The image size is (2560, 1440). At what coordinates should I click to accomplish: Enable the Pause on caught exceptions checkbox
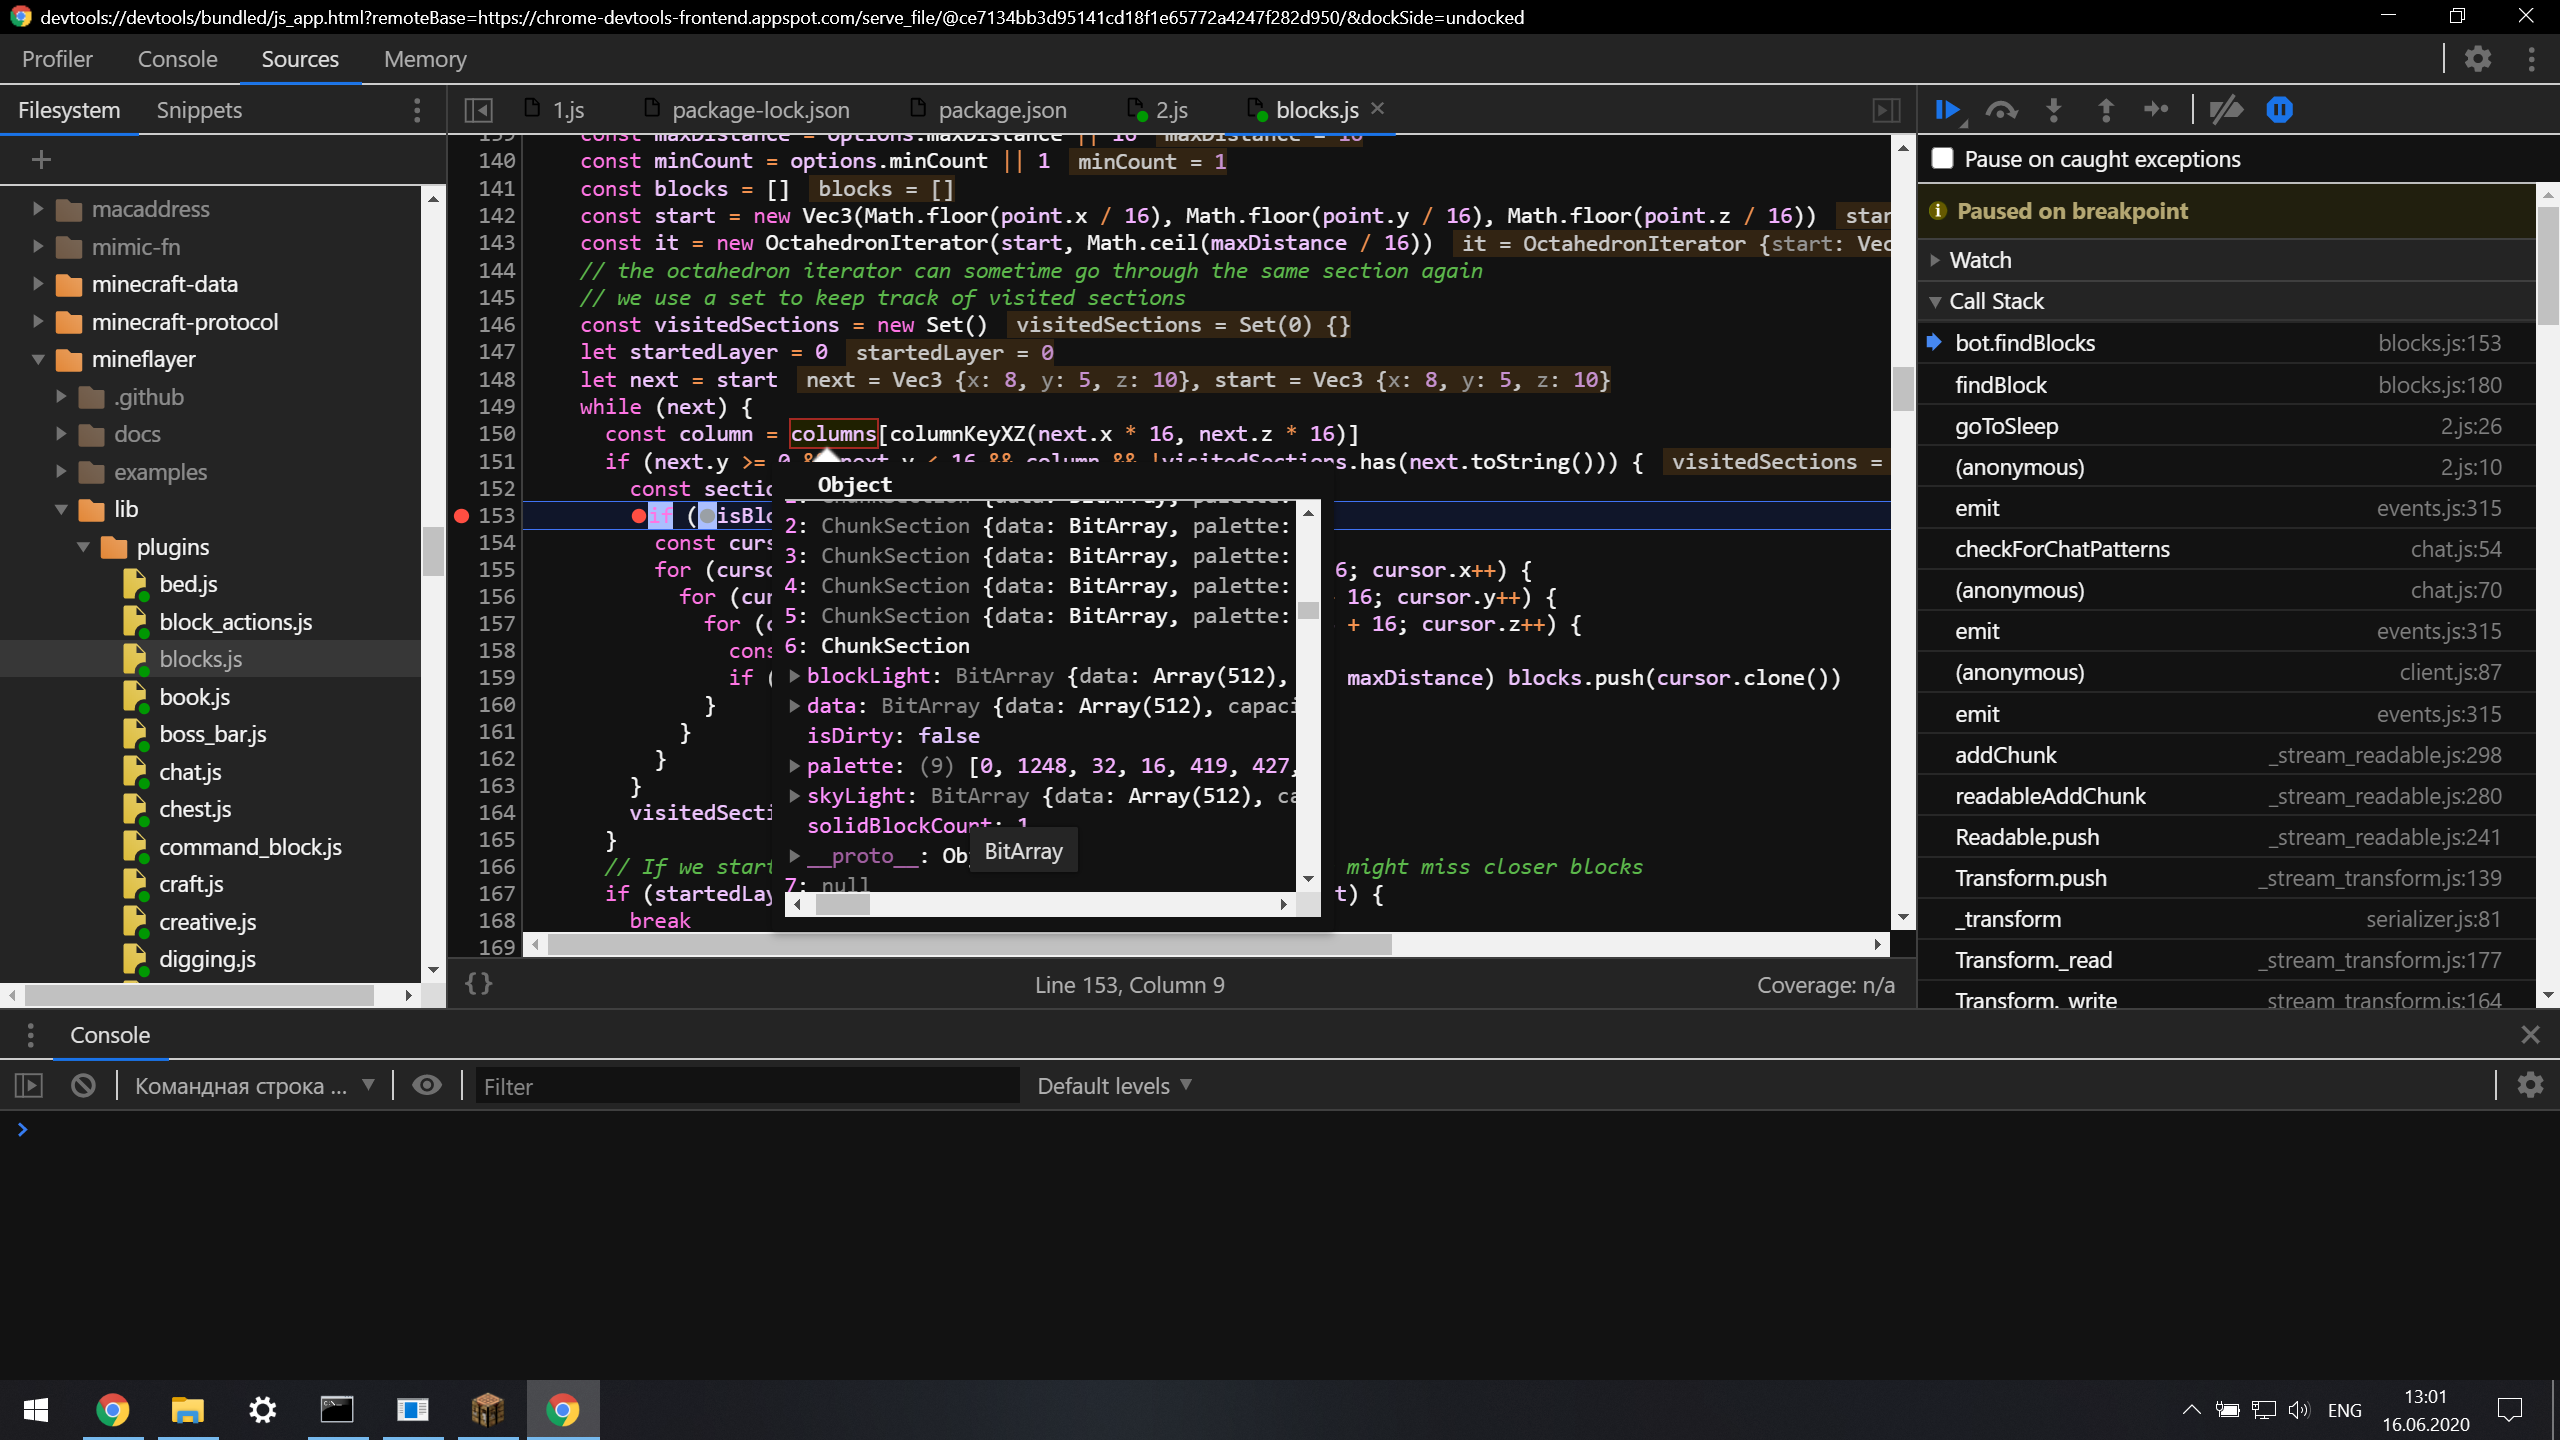1941,158
